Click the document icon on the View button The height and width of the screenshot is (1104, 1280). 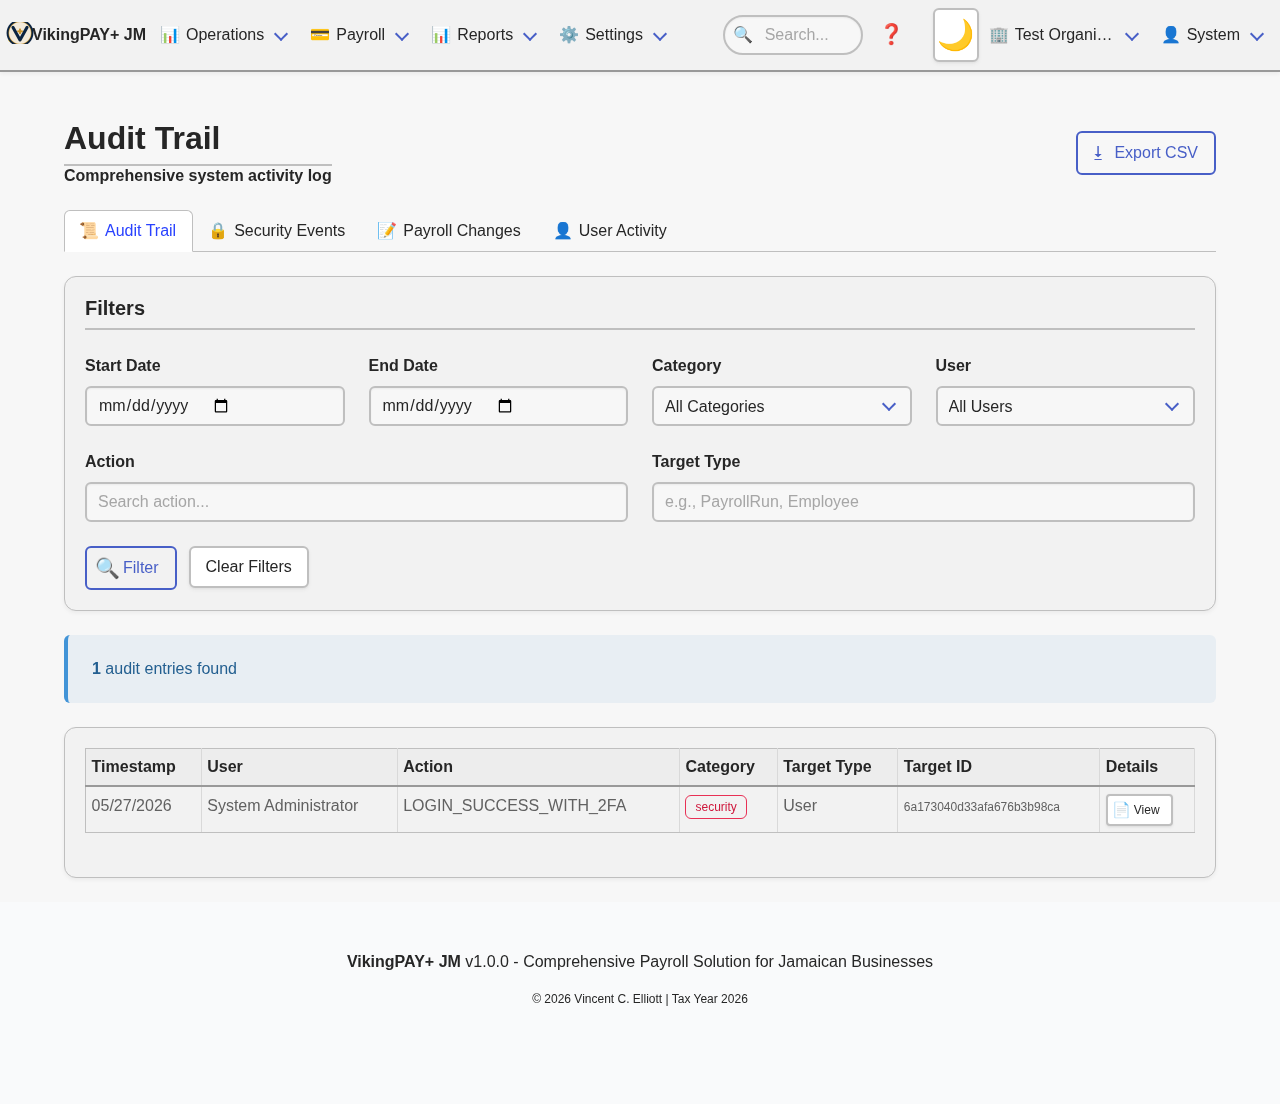pos(1121,810)
